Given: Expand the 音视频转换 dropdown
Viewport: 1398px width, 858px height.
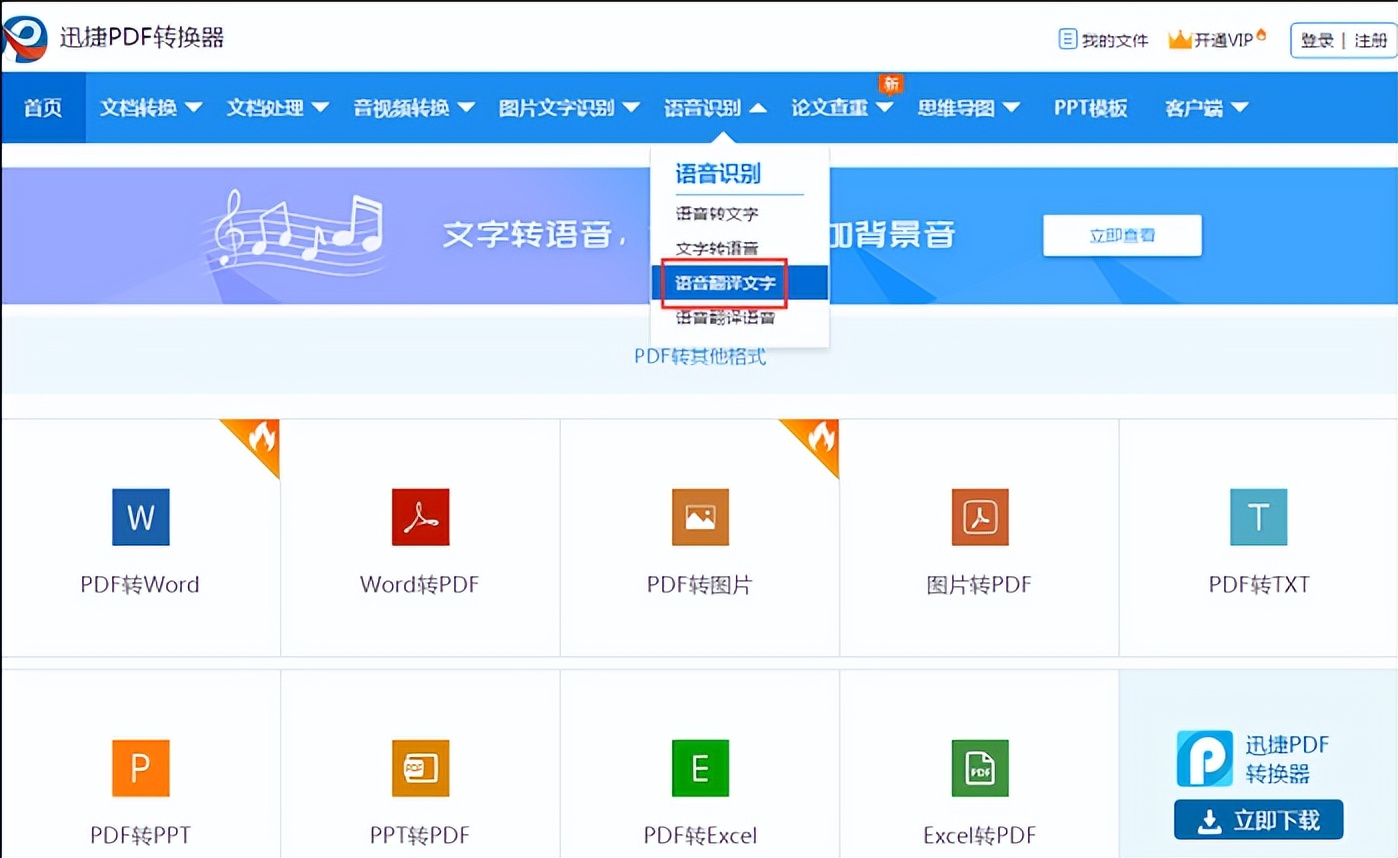Looking at the screenshot, I should [411, 107].
